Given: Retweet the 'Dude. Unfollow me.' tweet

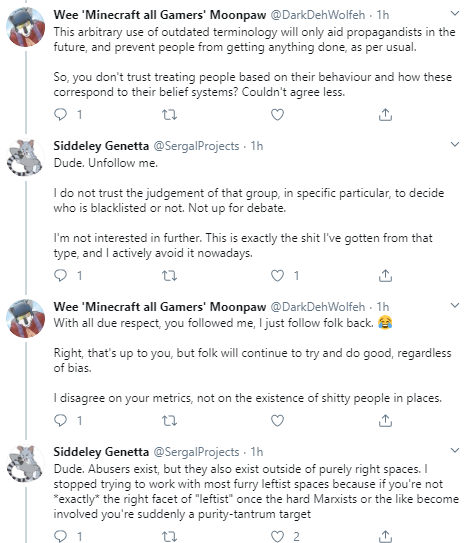Looking at the screenshot, I should point(170,276).
